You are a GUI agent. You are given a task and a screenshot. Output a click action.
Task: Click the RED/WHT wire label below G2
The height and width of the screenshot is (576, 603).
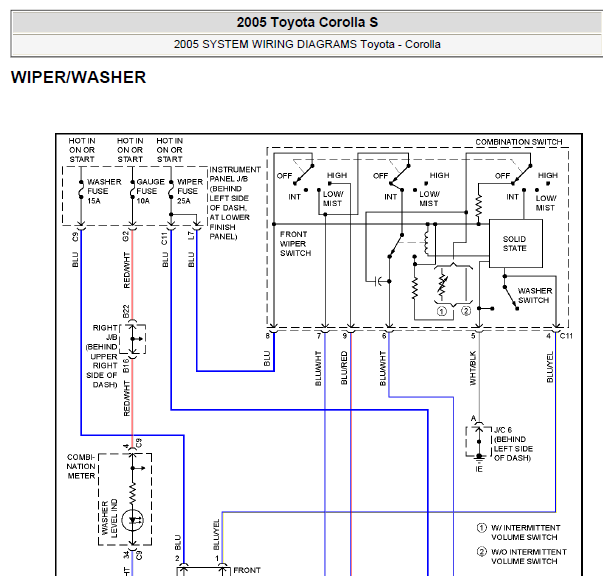[x=127, y=270]
